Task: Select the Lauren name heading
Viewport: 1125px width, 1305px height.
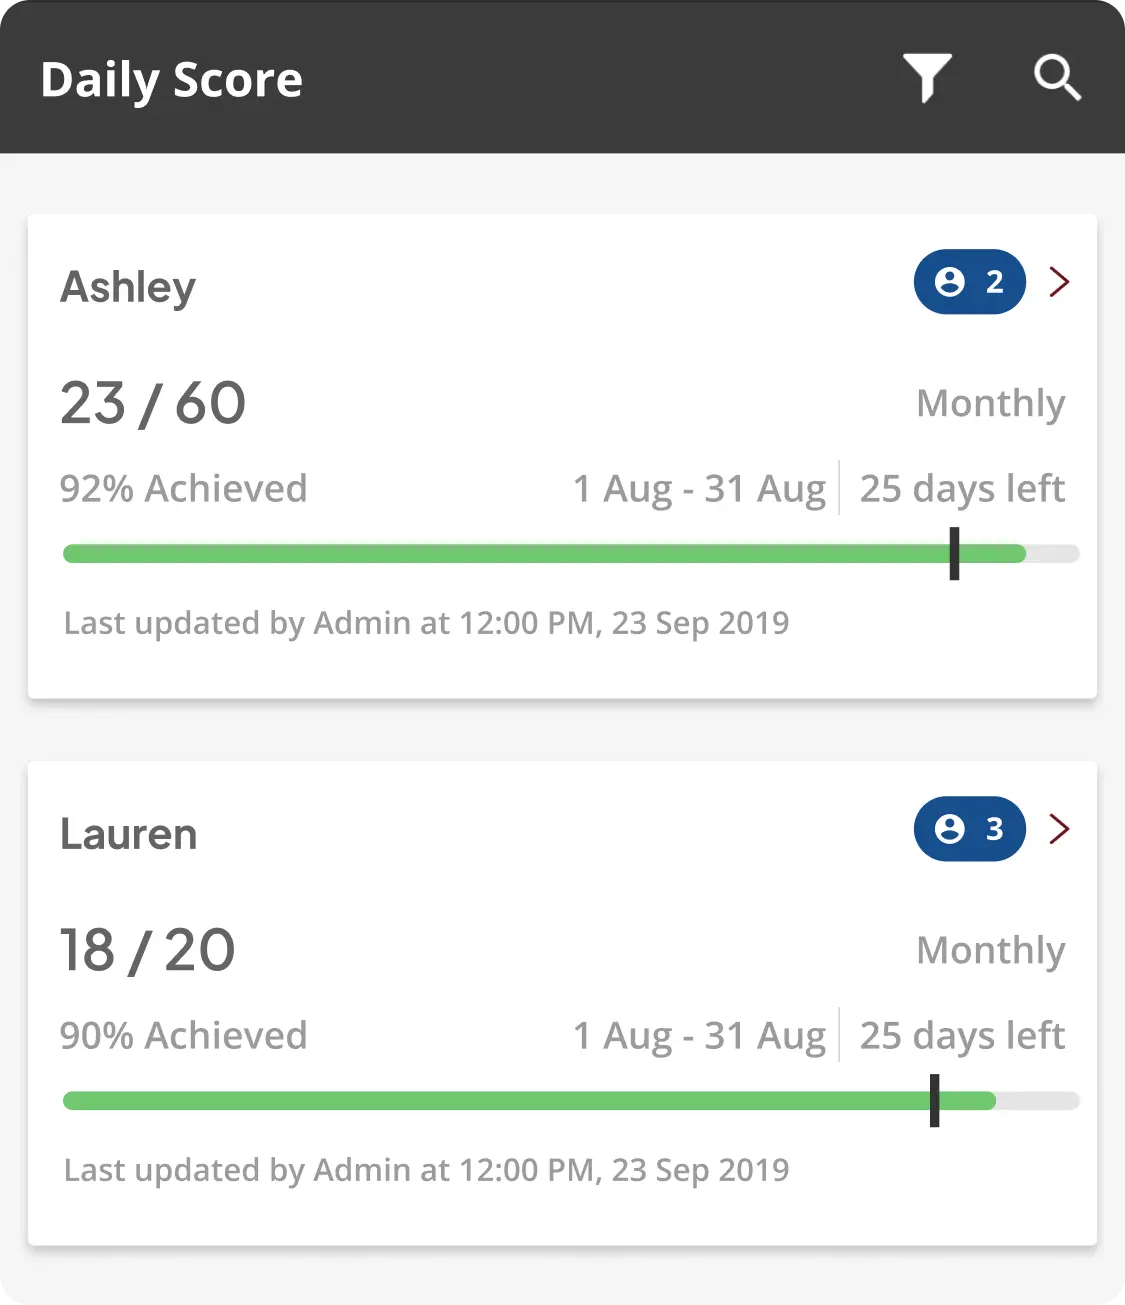Action: tap(129, 834)
